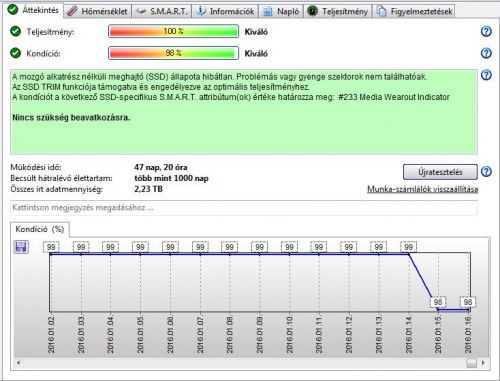Click the help icon beside Kondíció bar

point(486,53)
